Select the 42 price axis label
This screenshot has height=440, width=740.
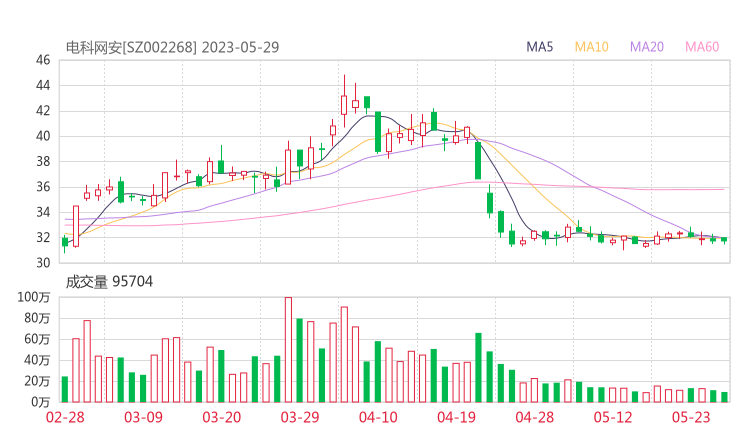tap(43, 111)
